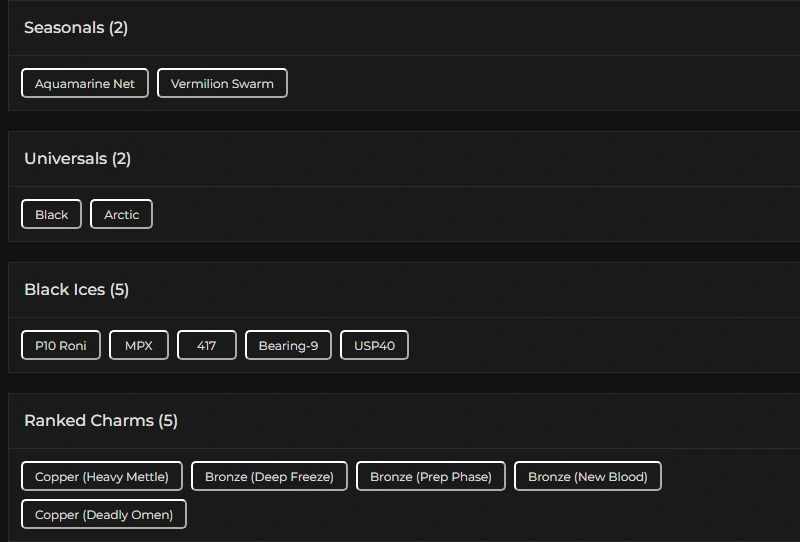The width and height of the screenshot is (800, 542).
Task: Pick the Bronze (New Blood) charm
Action: coord(588,476)
